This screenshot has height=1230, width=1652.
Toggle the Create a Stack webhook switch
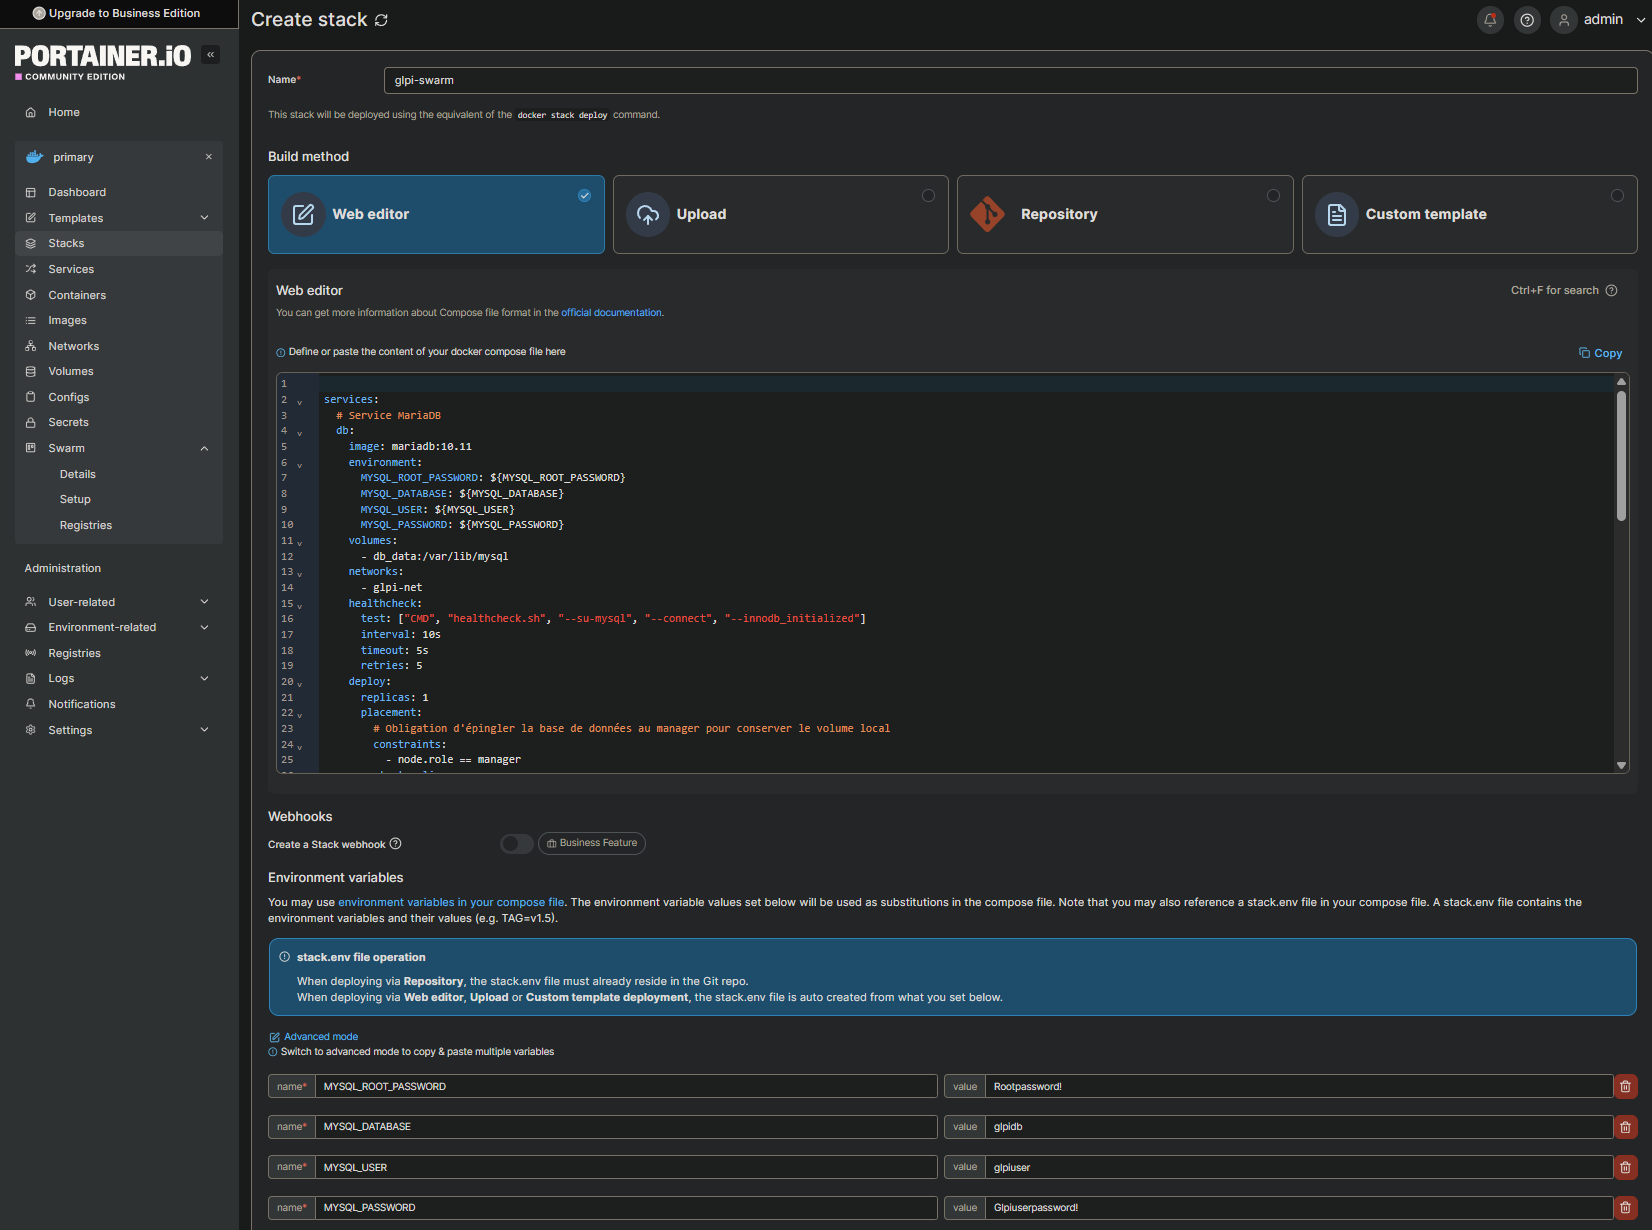(x=516, y=844)
